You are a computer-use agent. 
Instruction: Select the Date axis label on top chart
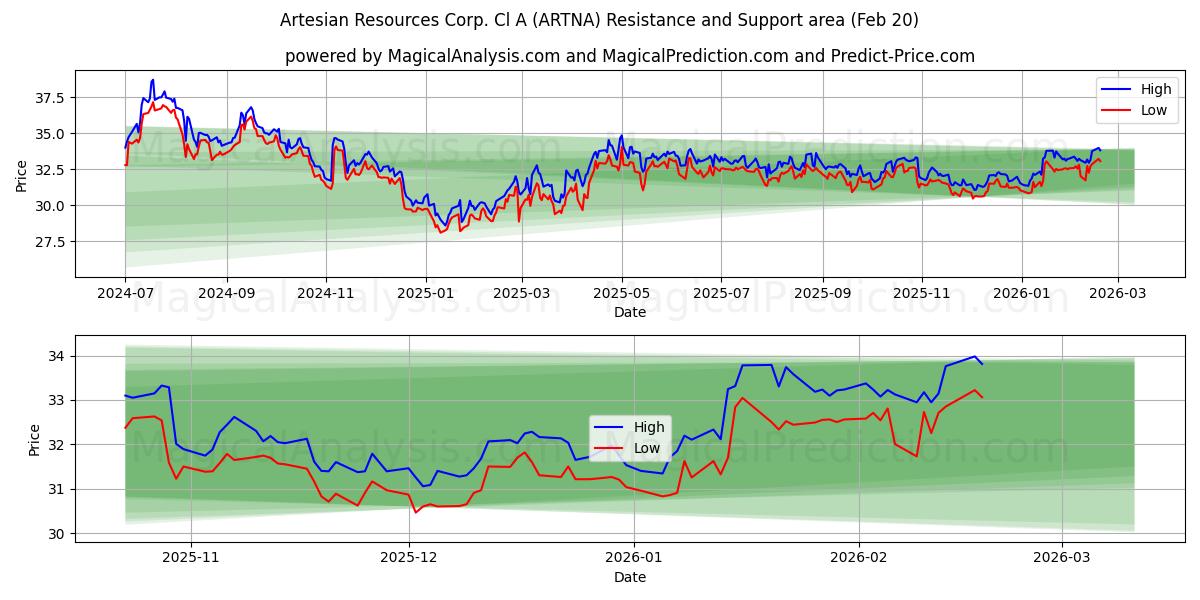coord(630,310)
